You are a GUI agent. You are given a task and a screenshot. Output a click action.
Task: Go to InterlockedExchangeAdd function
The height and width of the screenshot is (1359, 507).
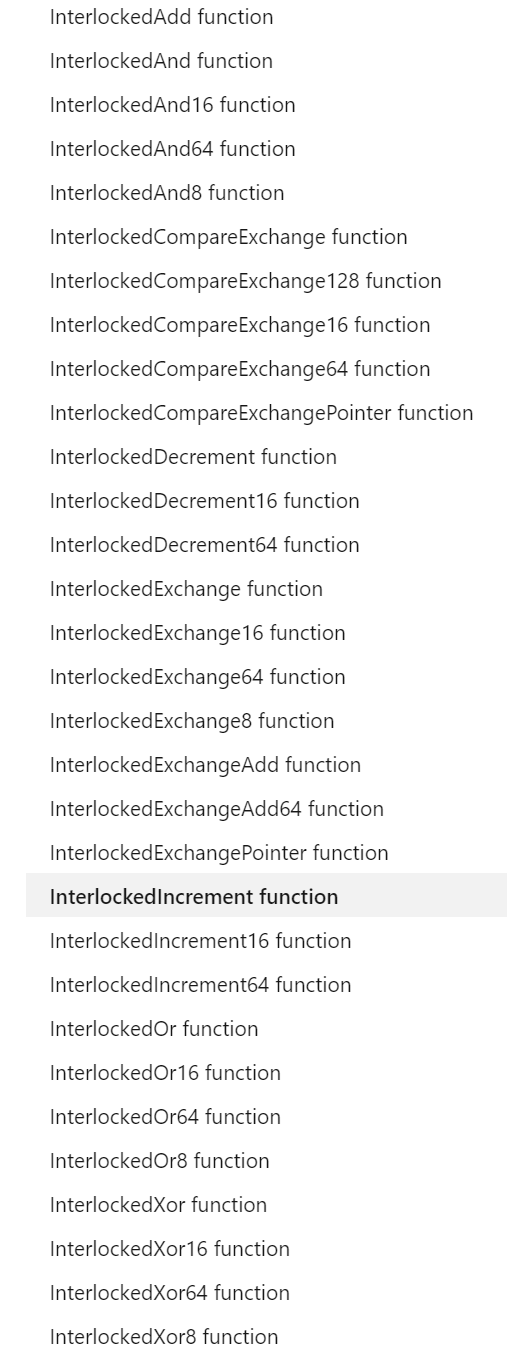205,765
